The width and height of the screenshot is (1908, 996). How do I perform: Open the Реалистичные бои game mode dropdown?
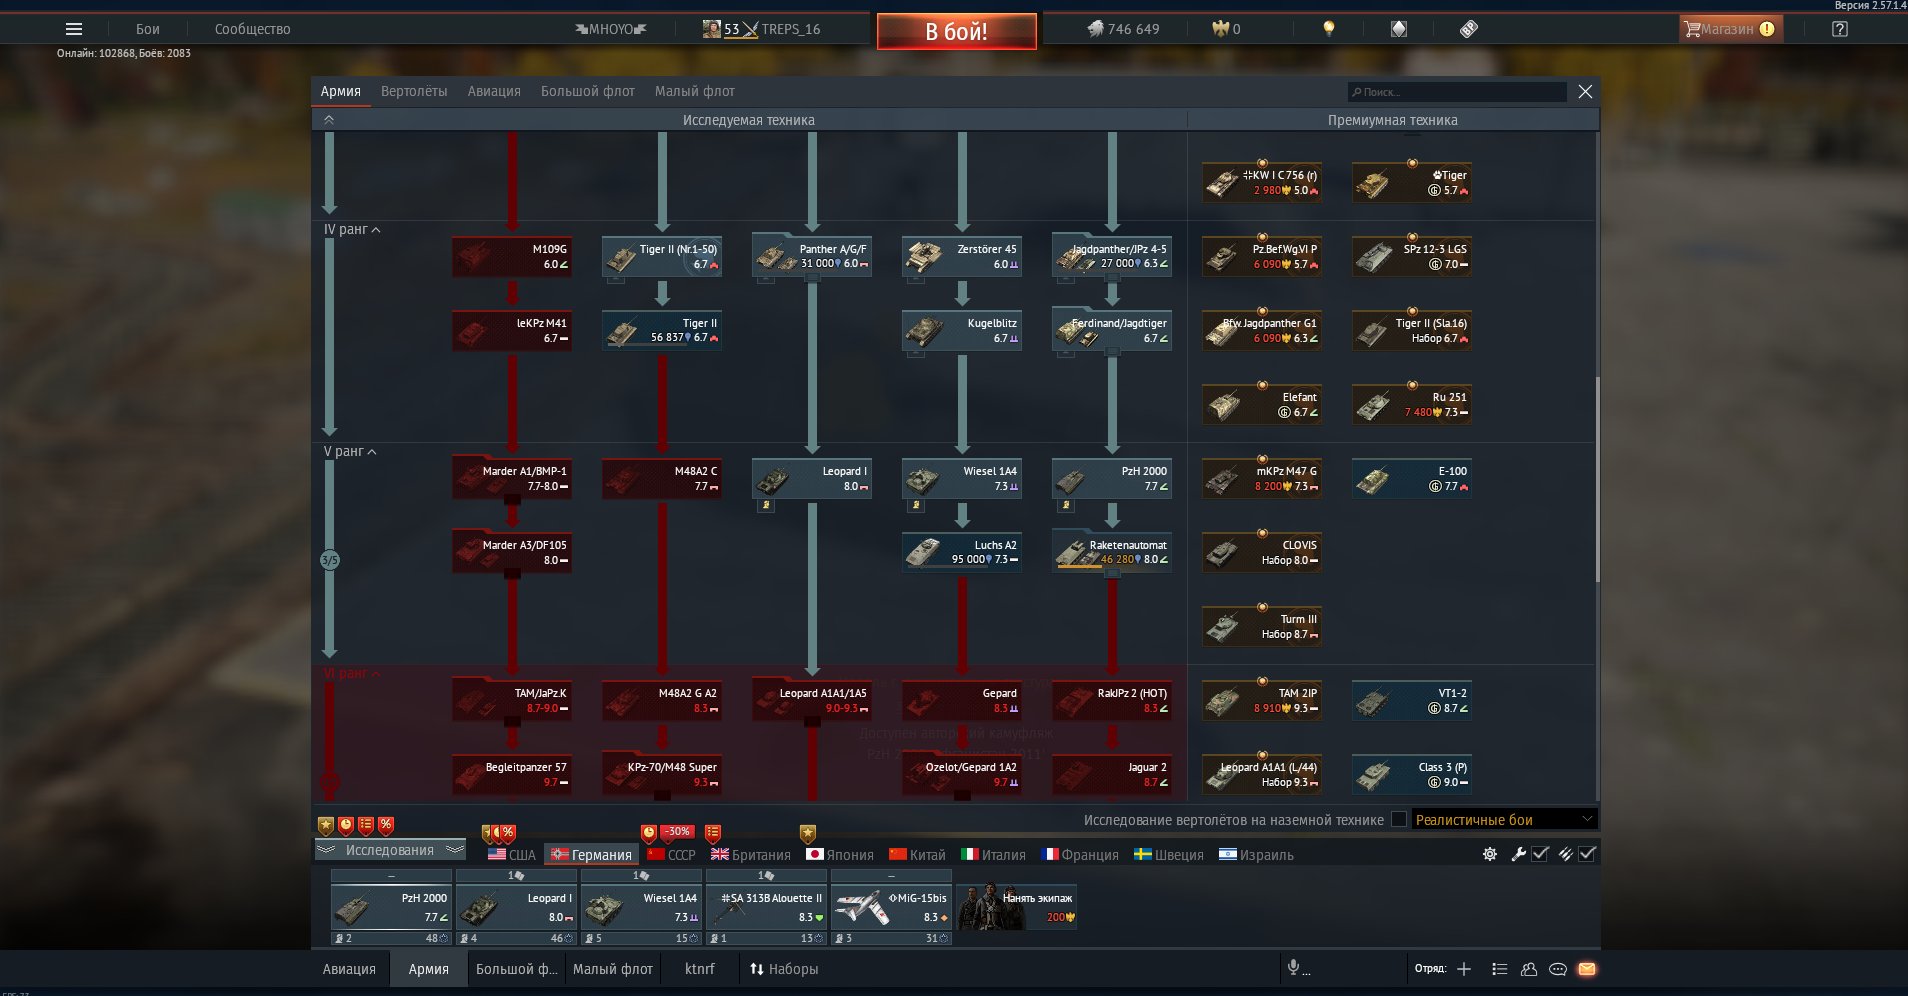[1504, 820]
